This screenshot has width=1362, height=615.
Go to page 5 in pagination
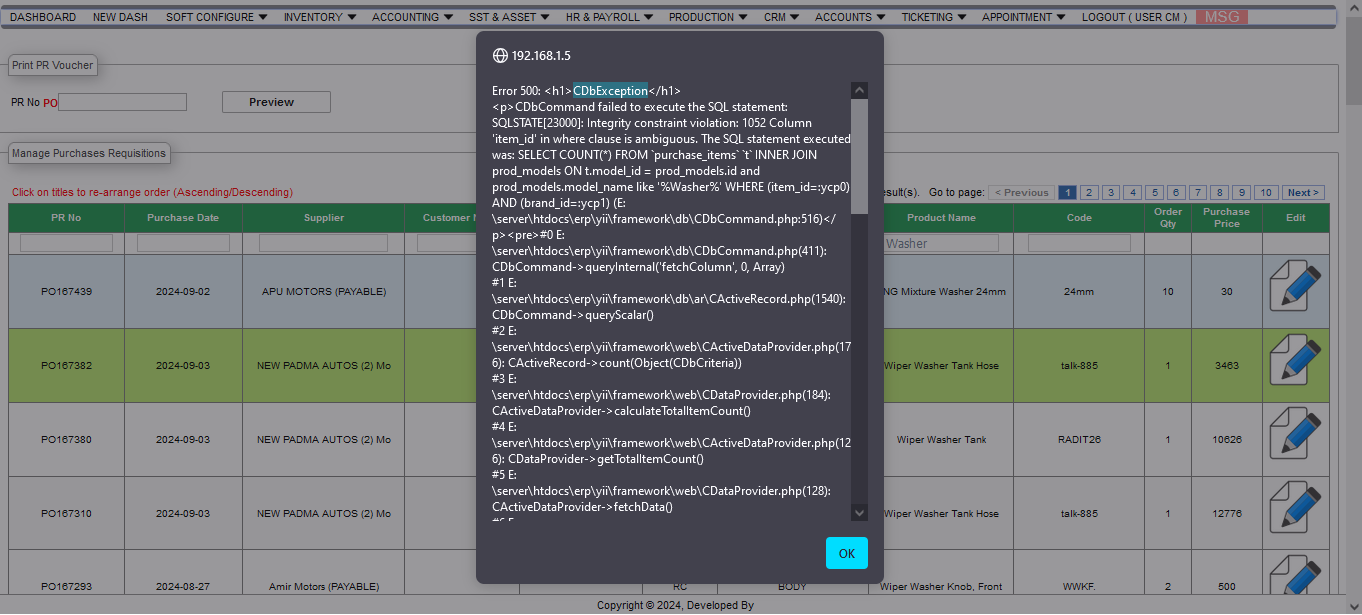(x=1154, y=193)
